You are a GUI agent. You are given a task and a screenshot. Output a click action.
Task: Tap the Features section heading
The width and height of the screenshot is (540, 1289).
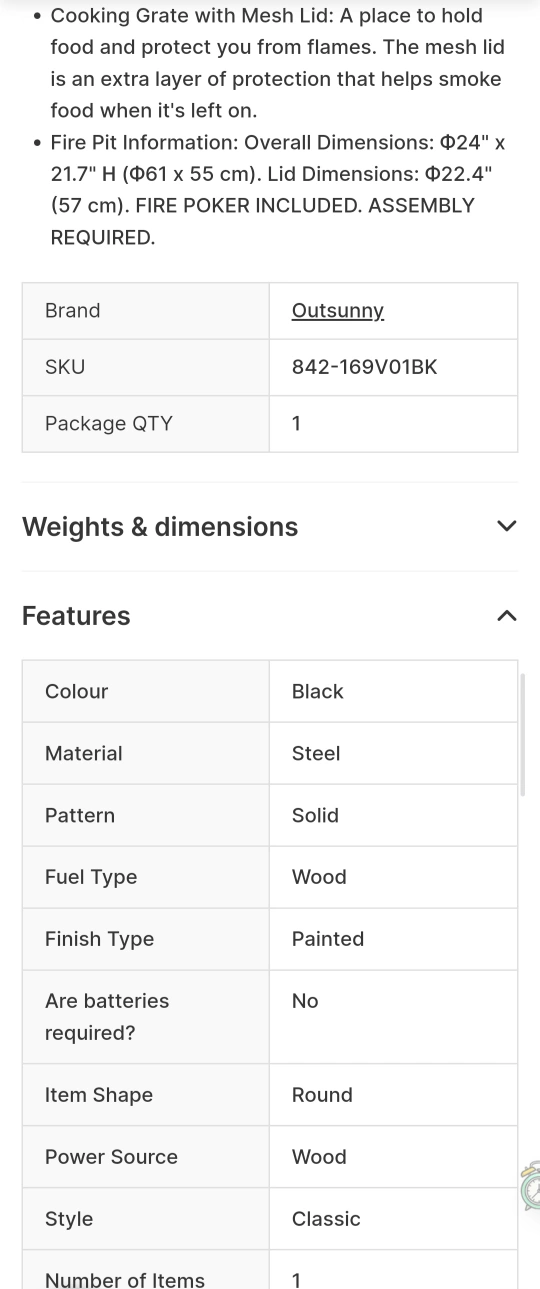(76, 616)
